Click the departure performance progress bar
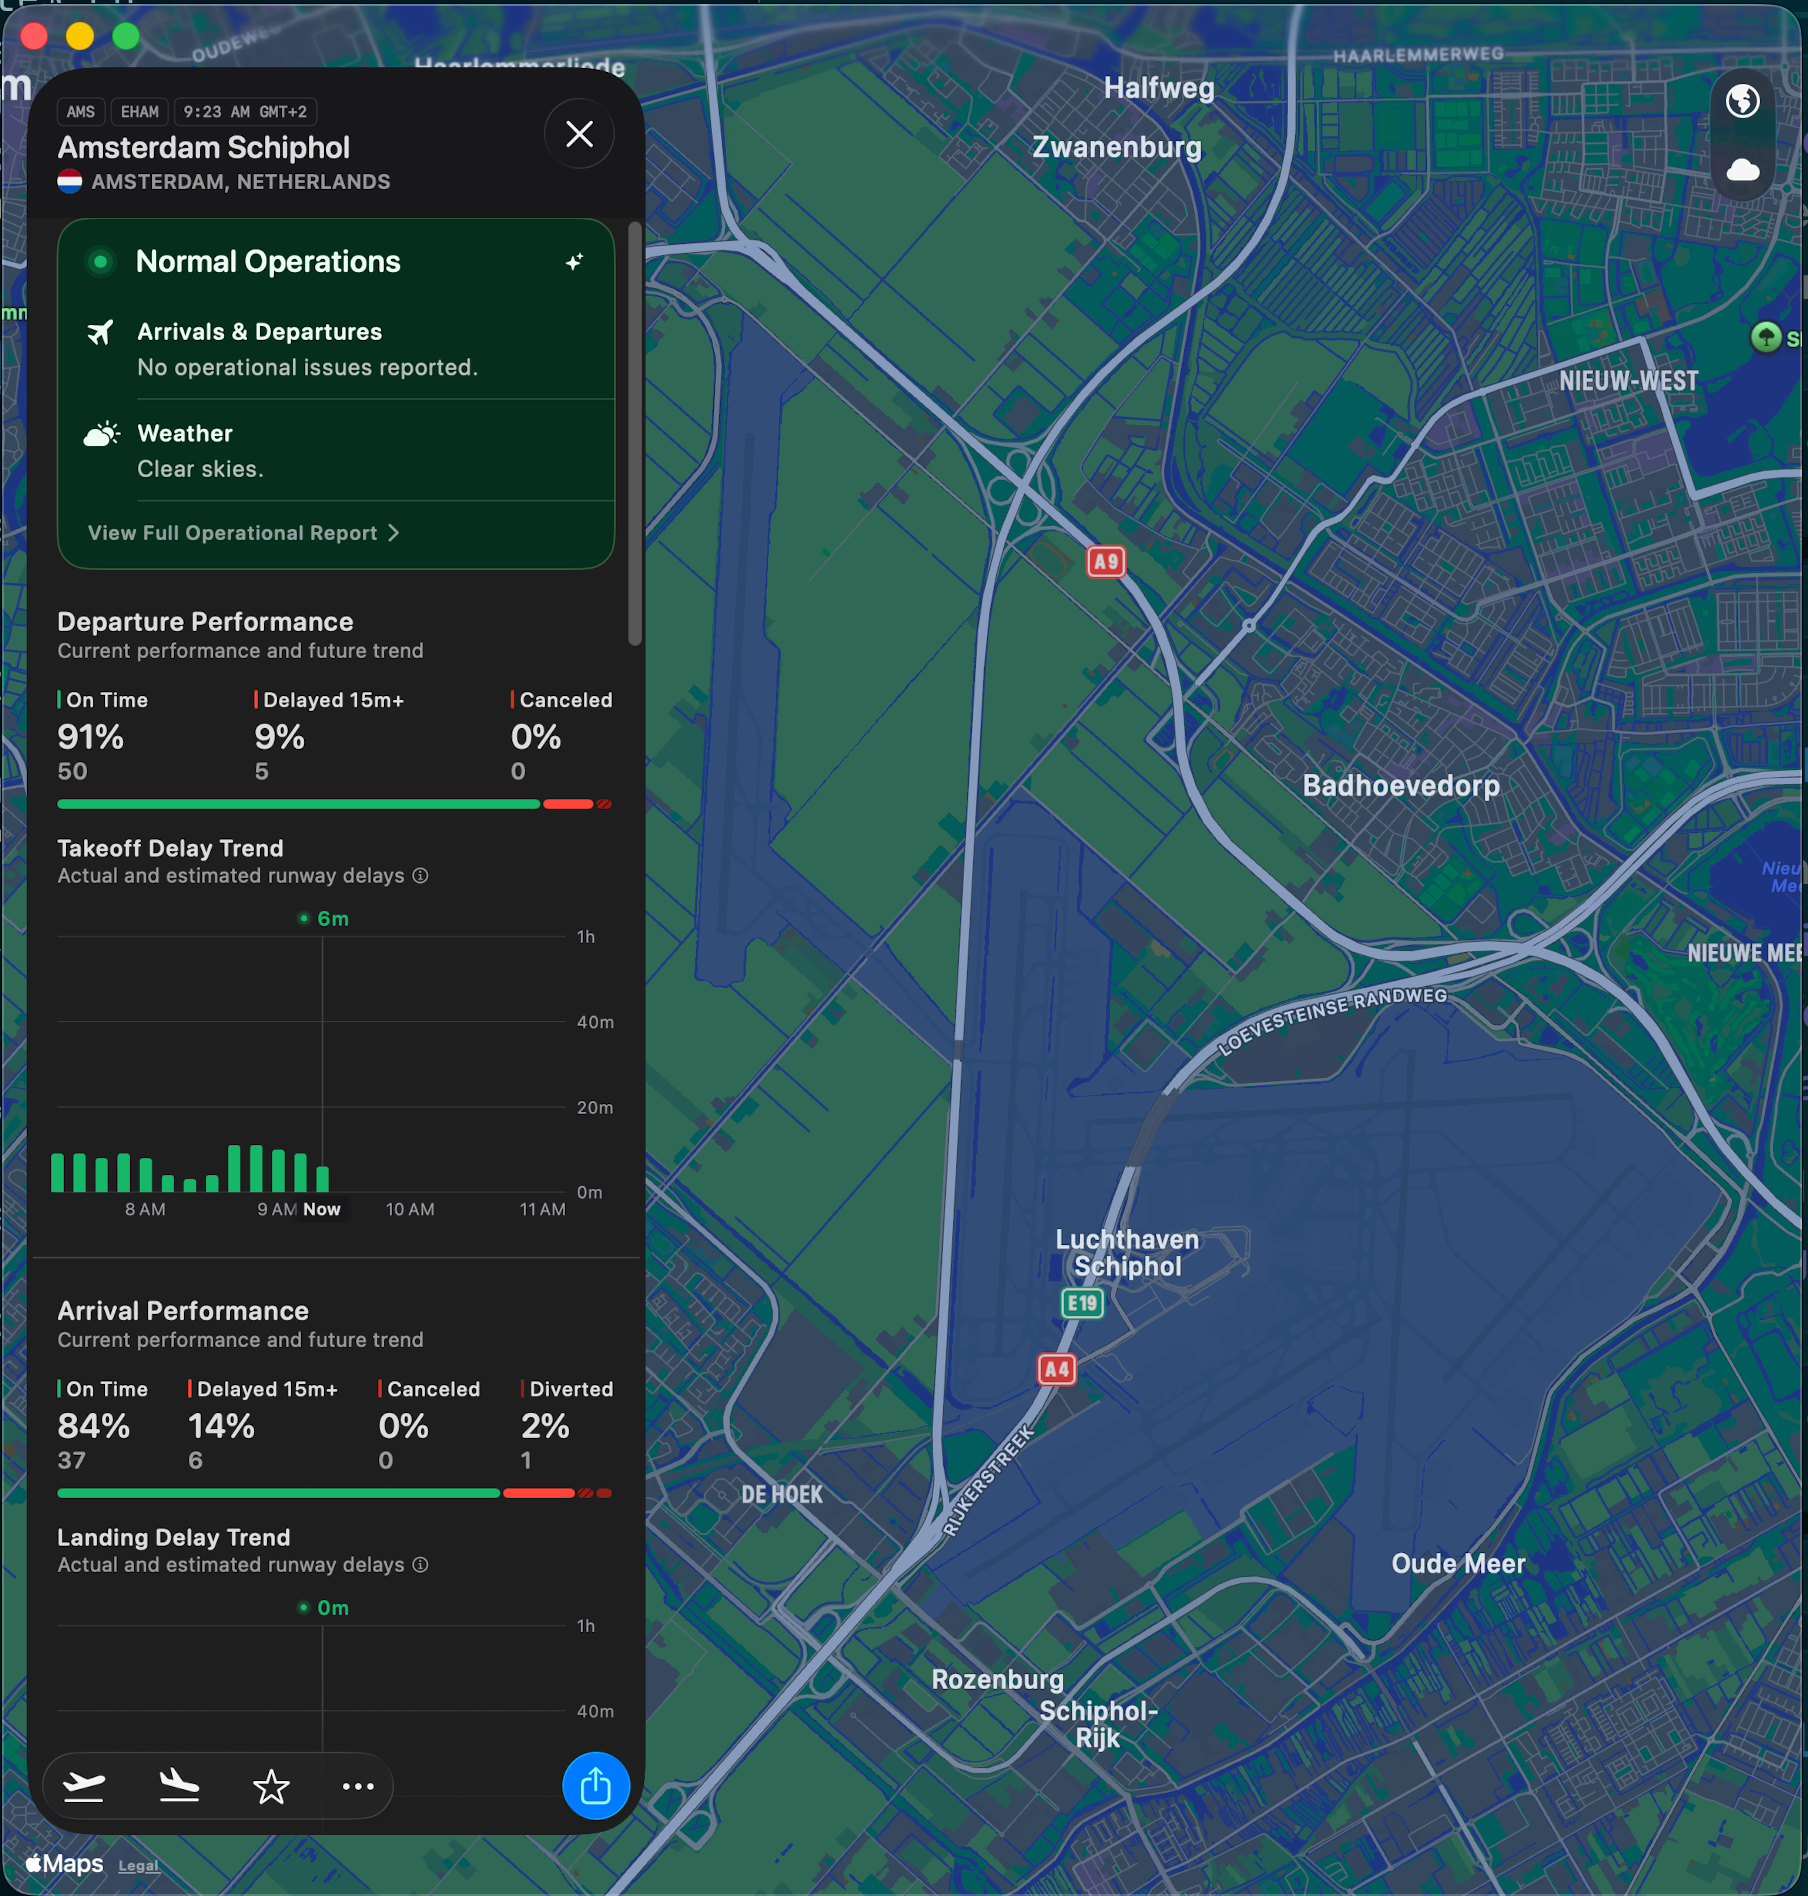 coord(330,803)
